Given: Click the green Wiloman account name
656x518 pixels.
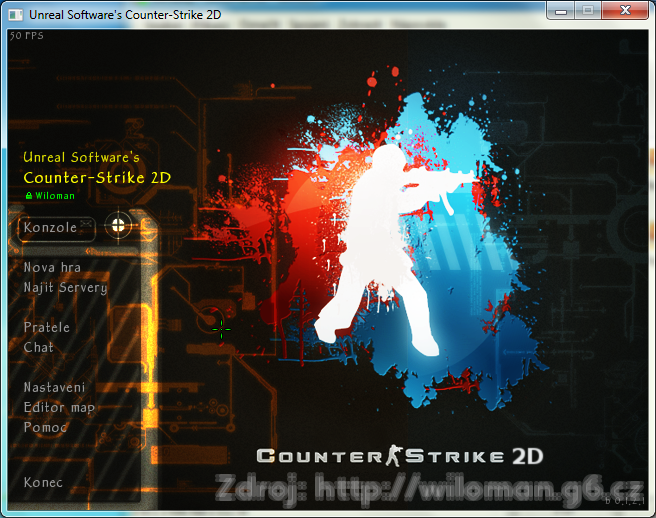Looking at the screenshot, I should tap(55, 196).
